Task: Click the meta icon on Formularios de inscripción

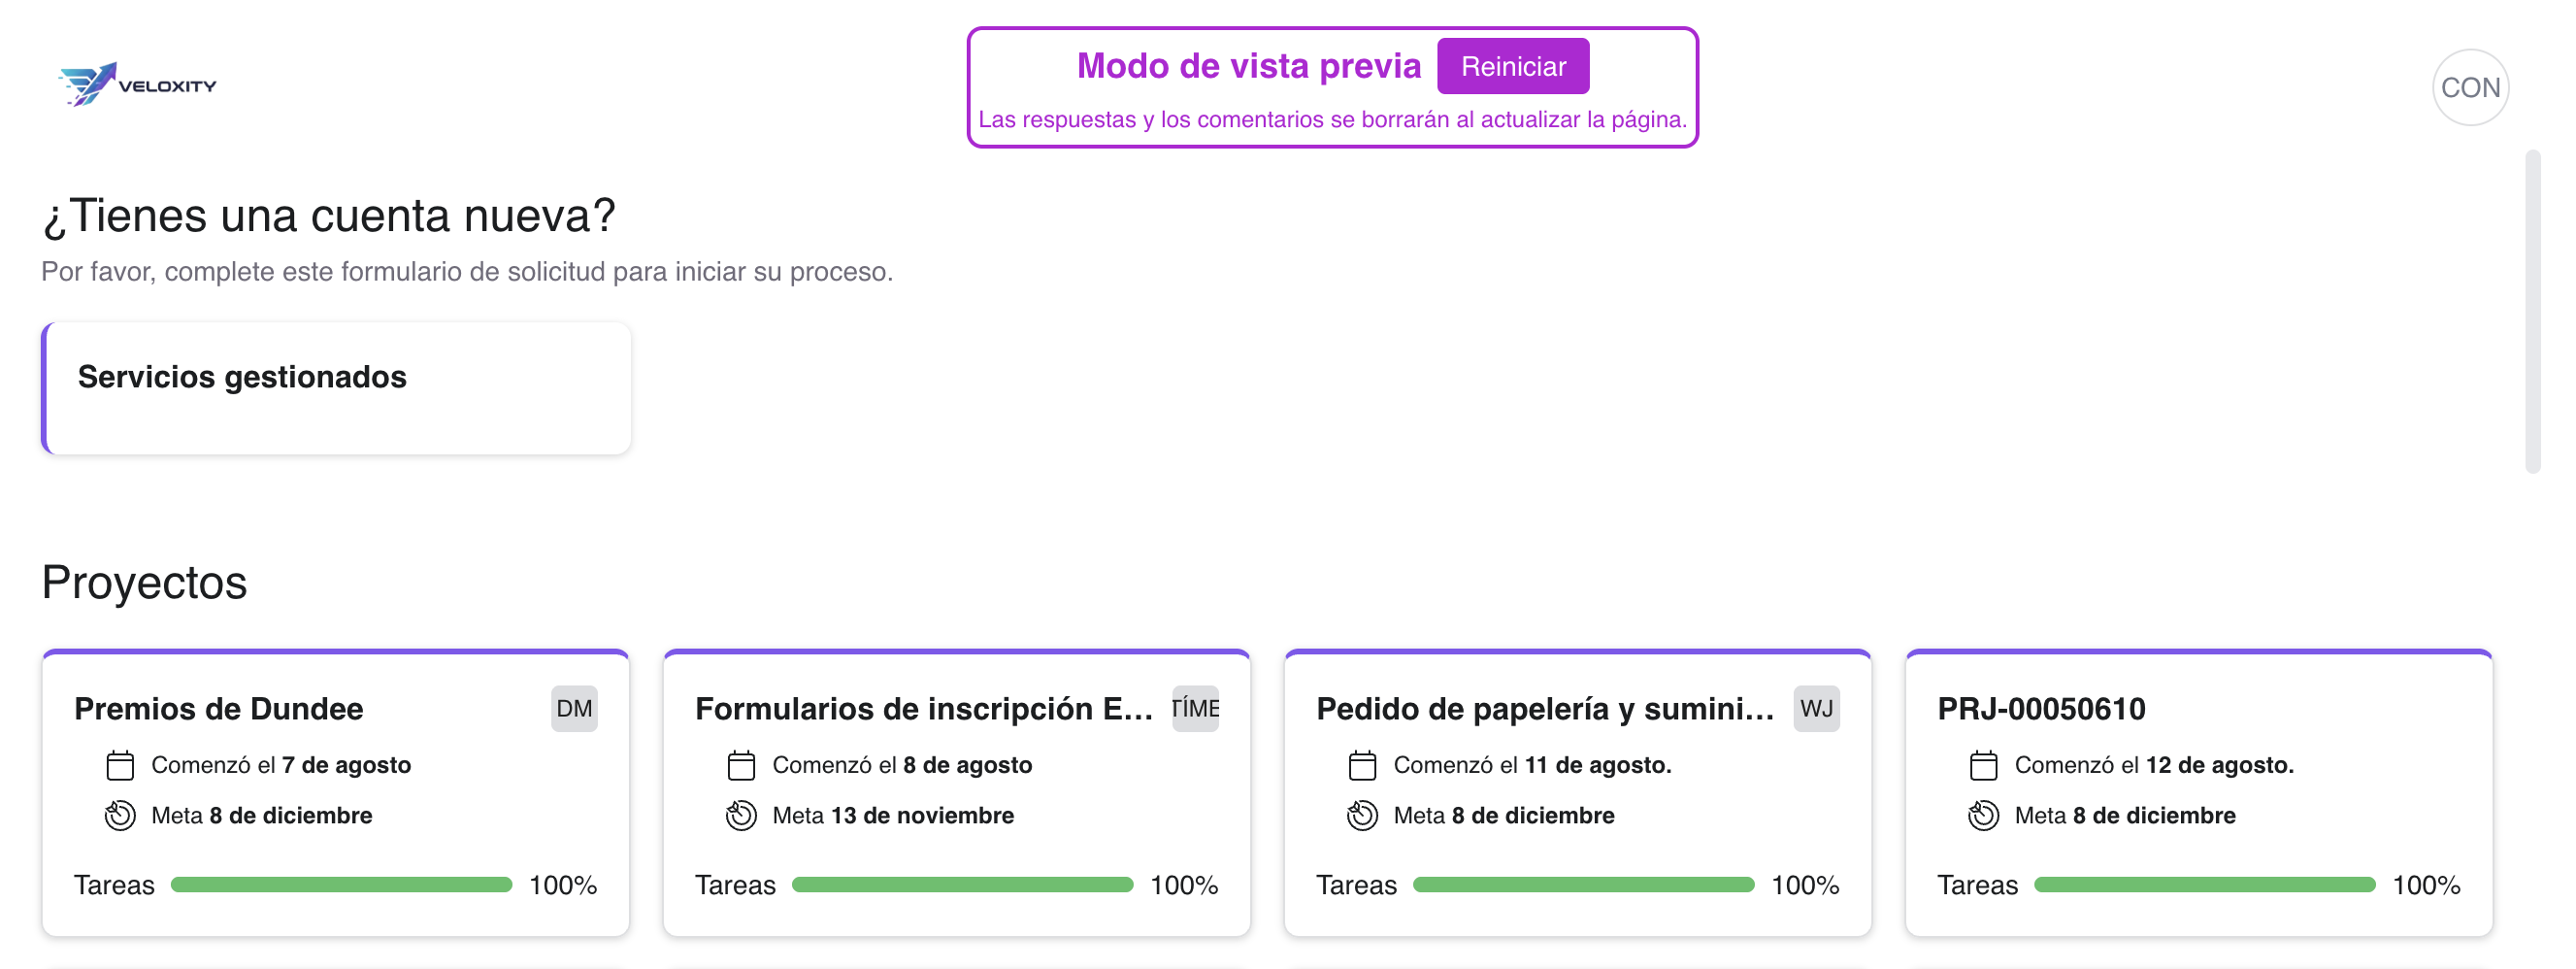Action: pyautogui.click(x=741, y=815)
